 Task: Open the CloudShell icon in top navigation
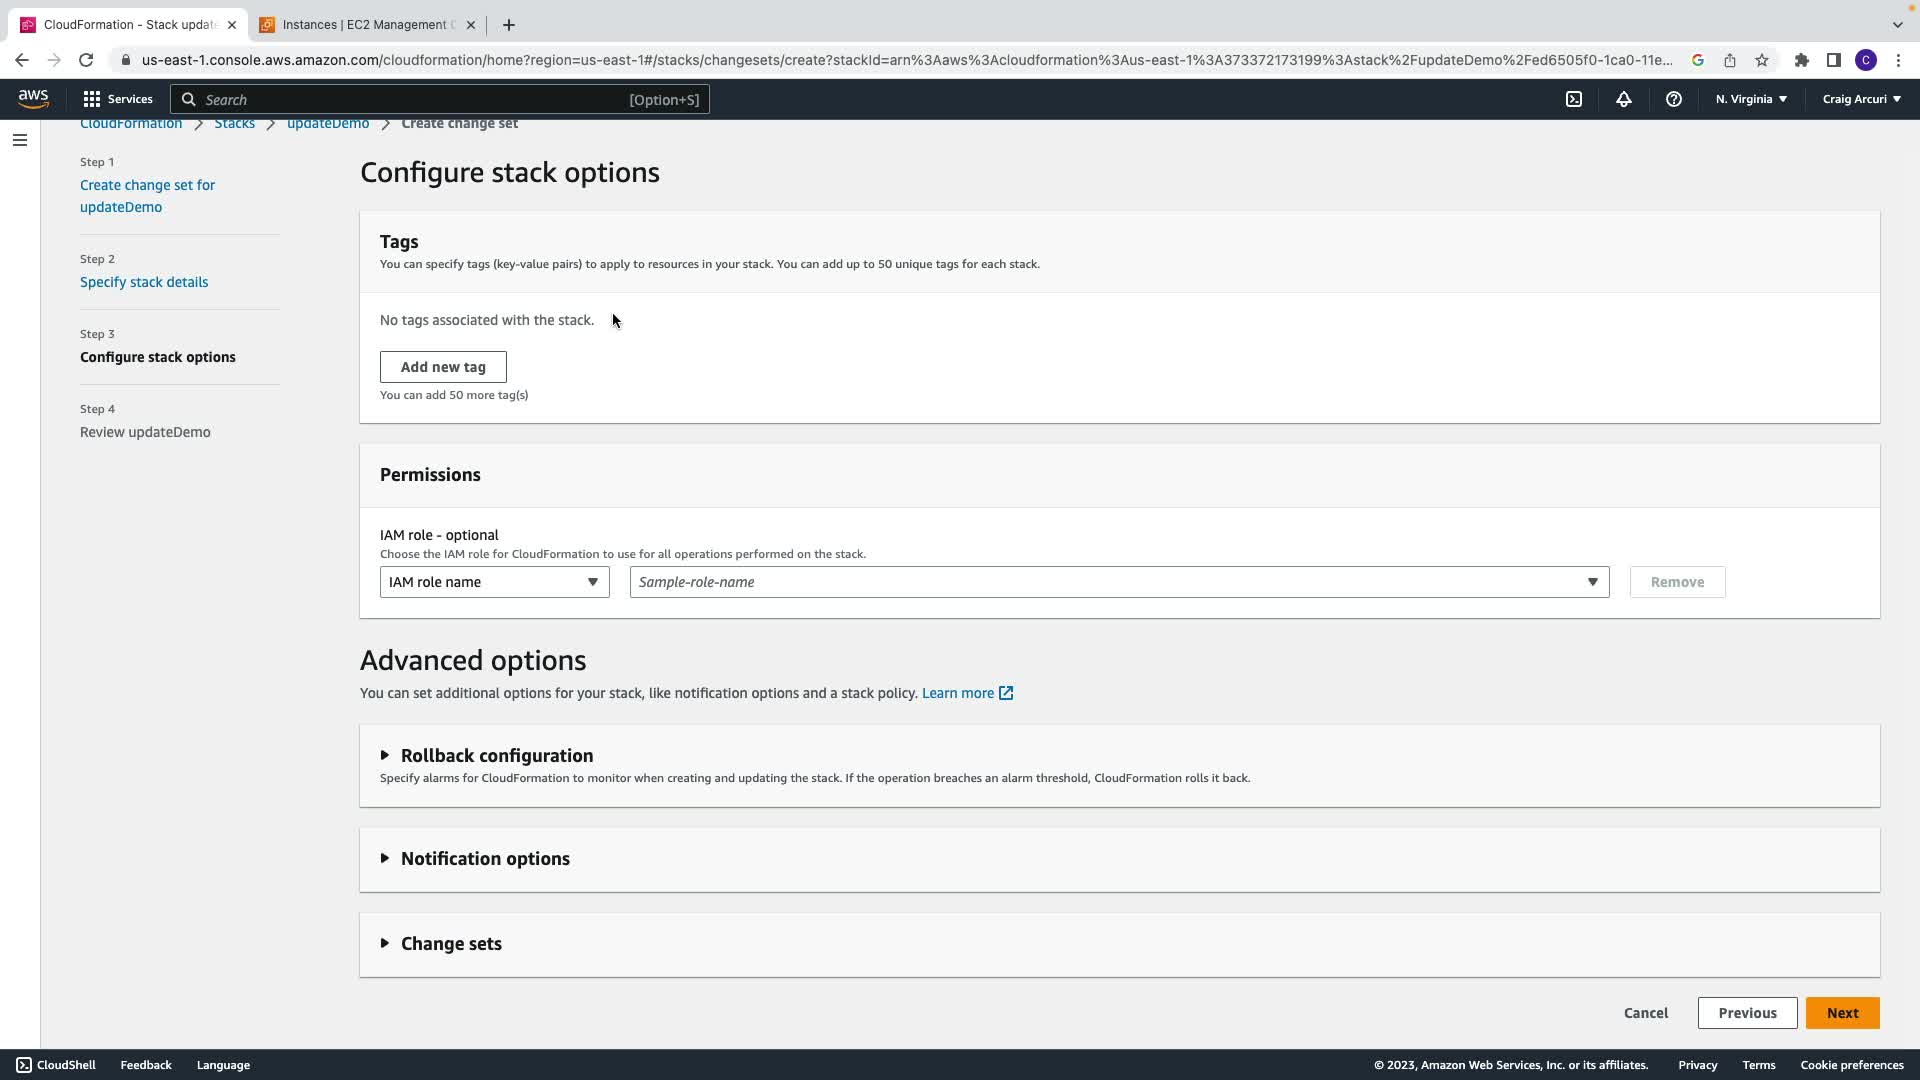pyautogui.click(x=1574, y=99)
